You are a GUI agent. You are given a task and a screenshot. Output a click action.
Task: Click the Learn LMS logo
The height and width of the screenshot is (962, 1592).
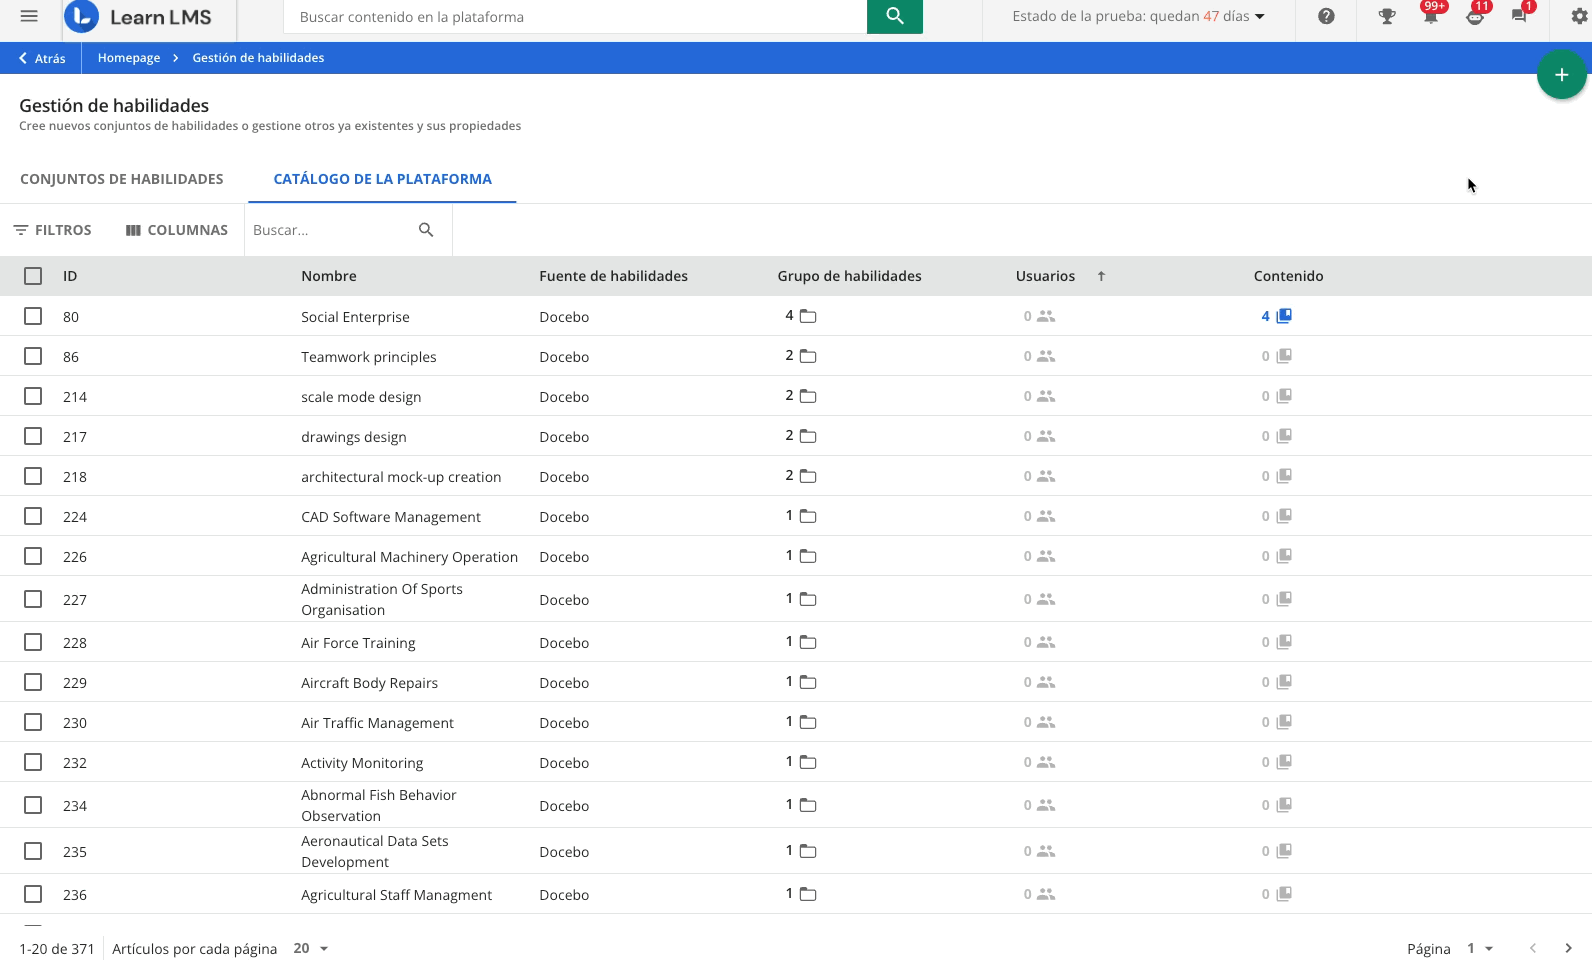(x=138, y=16)
